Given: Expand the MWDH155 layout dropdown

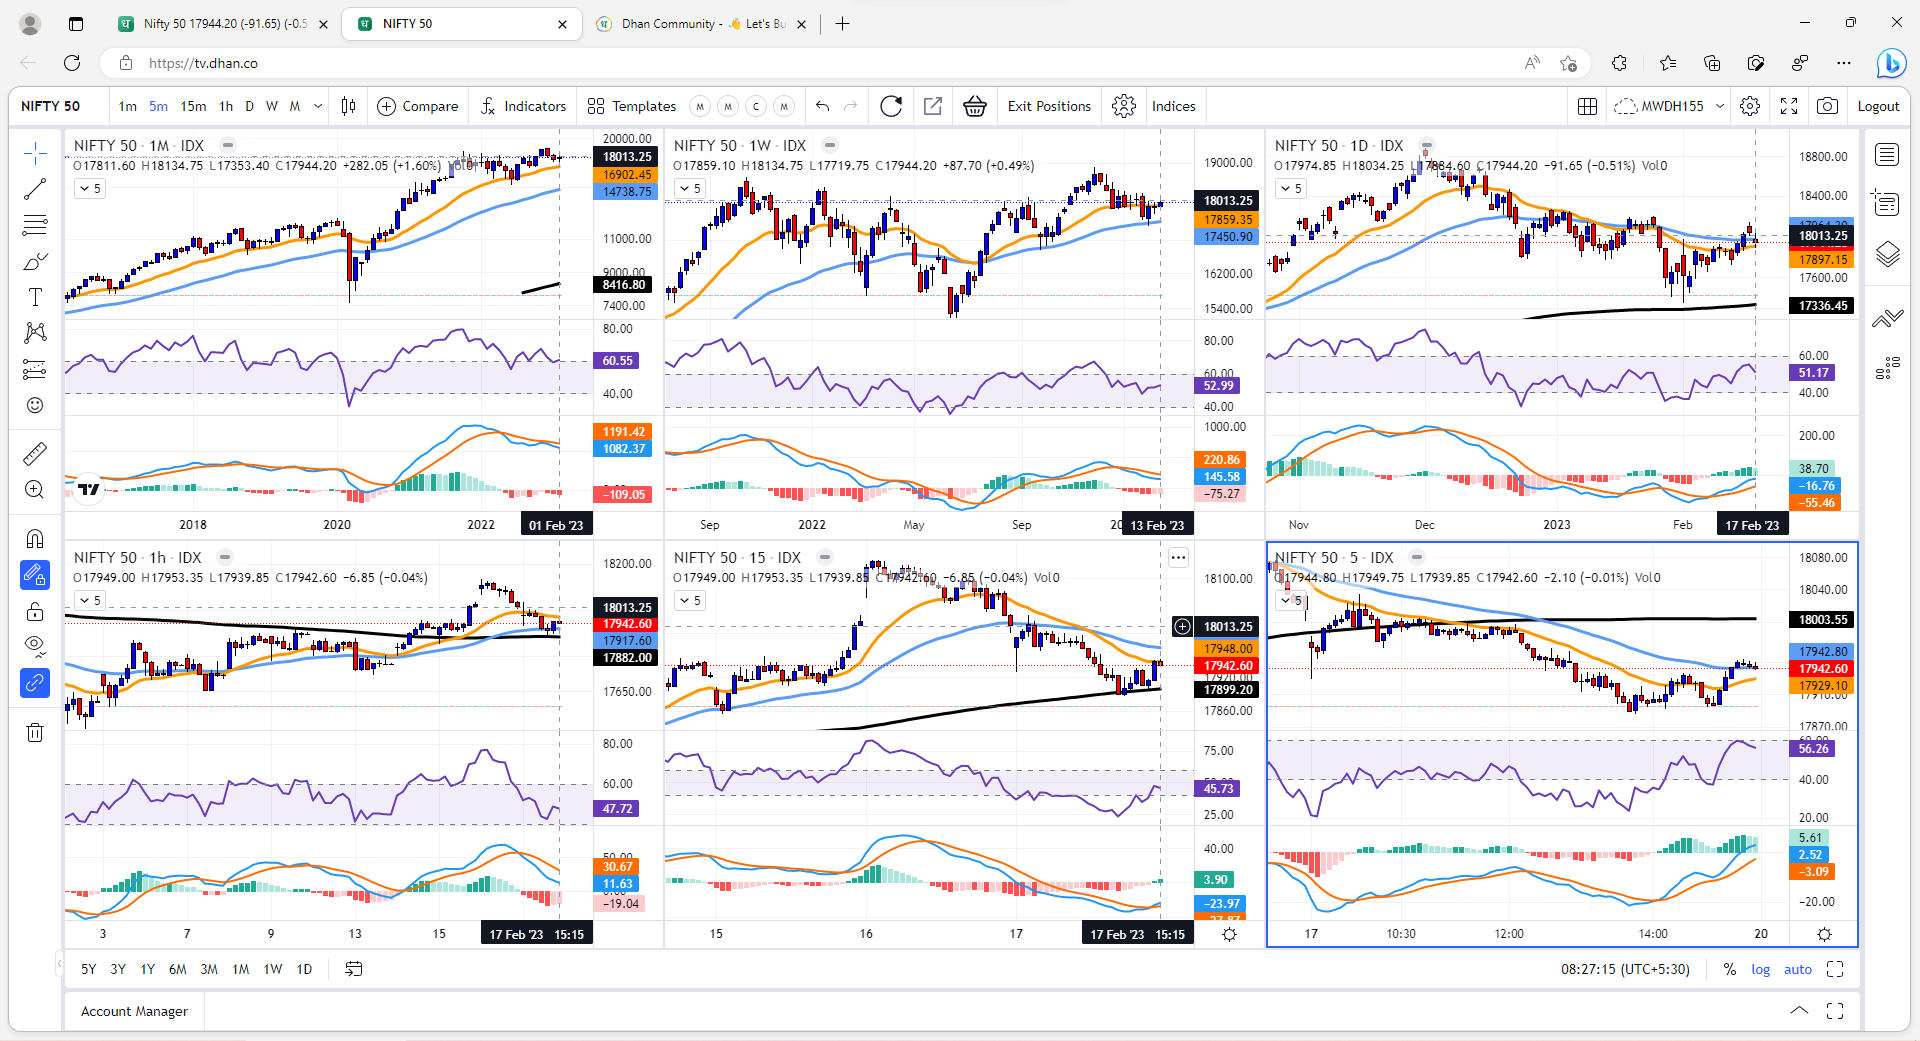Looking at the screenshot, I should coord(1720,106).
